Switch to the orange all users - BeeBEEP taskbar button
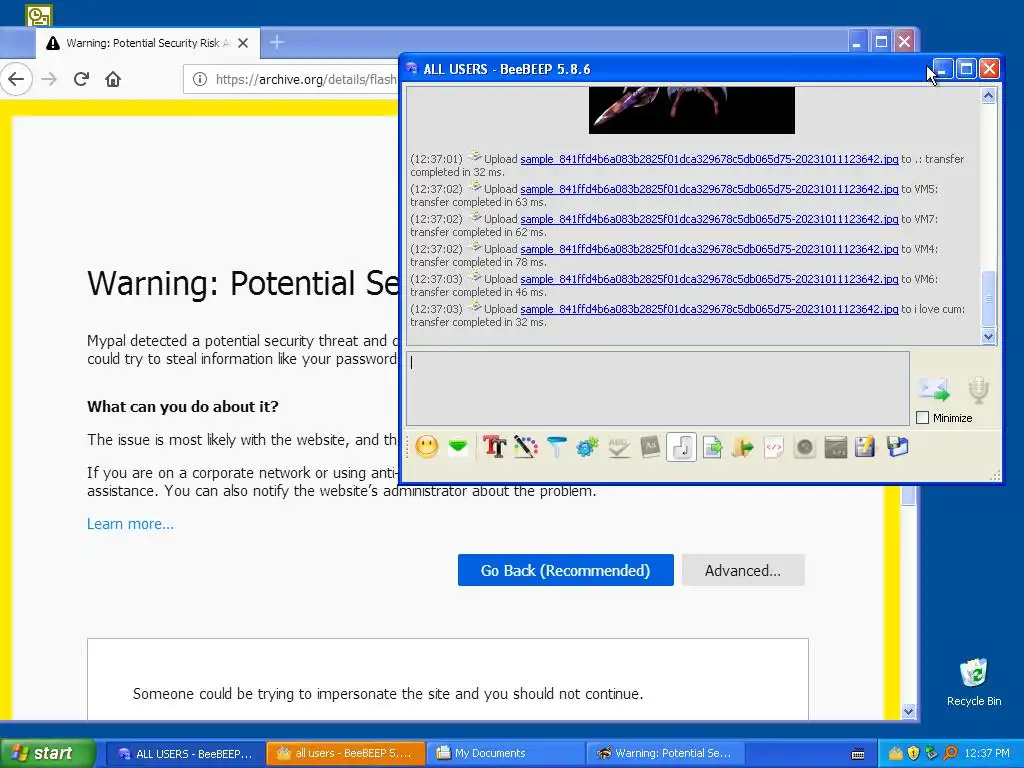 tap(346, 754)
